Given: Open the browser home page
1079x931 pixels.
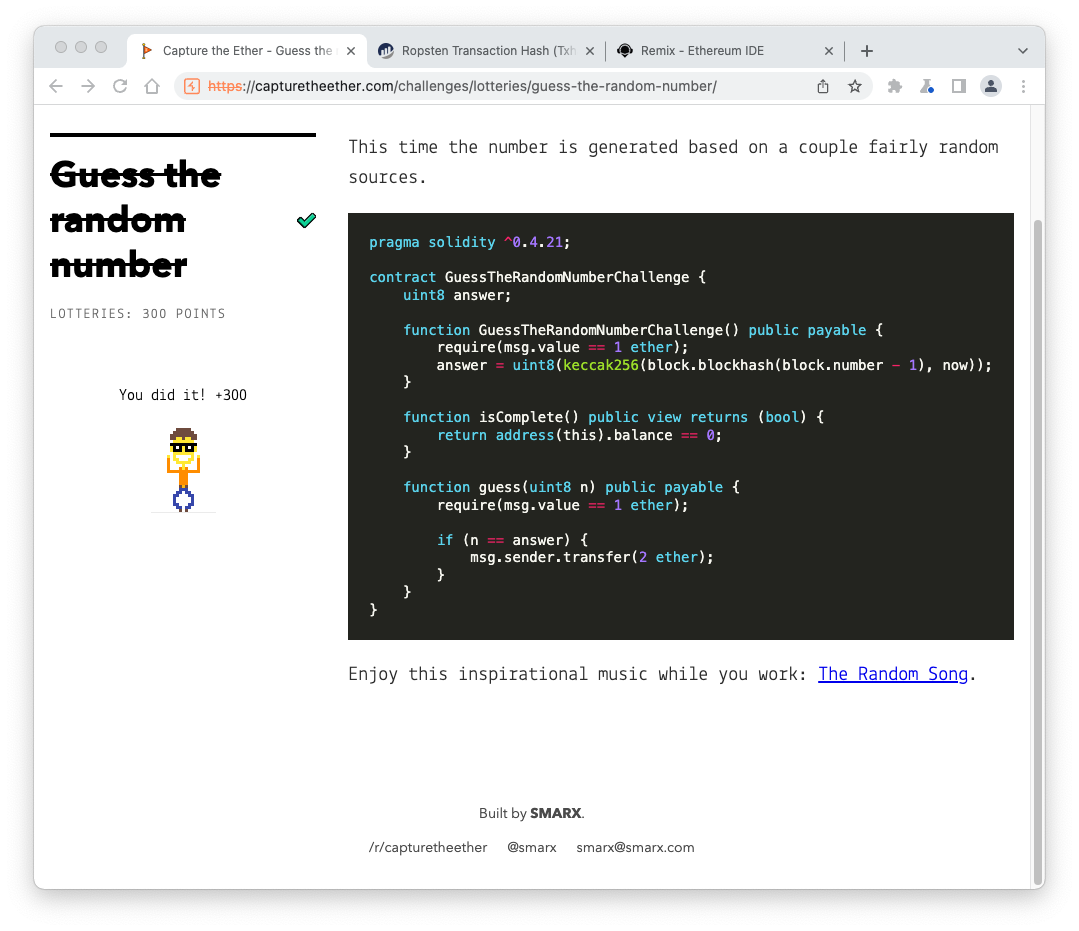Looking at the screenshot, I should [x=152, y=86].
